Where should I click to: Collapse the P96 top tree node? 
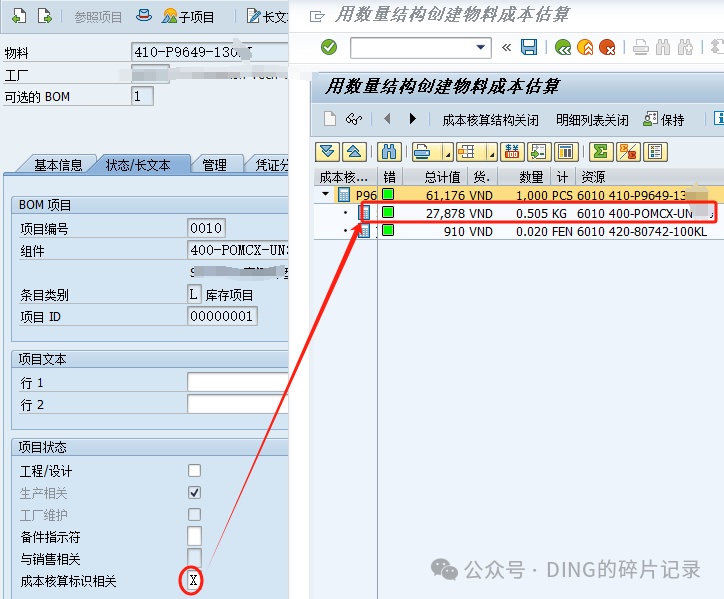pyautogui.click(x=326, y=194)
